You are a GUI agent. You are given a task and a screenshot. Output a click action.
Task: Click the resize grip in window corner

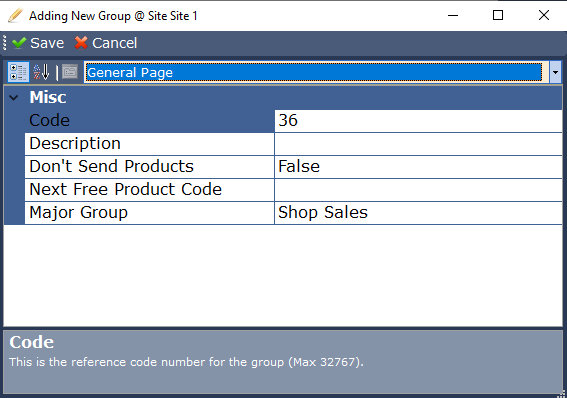(562, 394)
